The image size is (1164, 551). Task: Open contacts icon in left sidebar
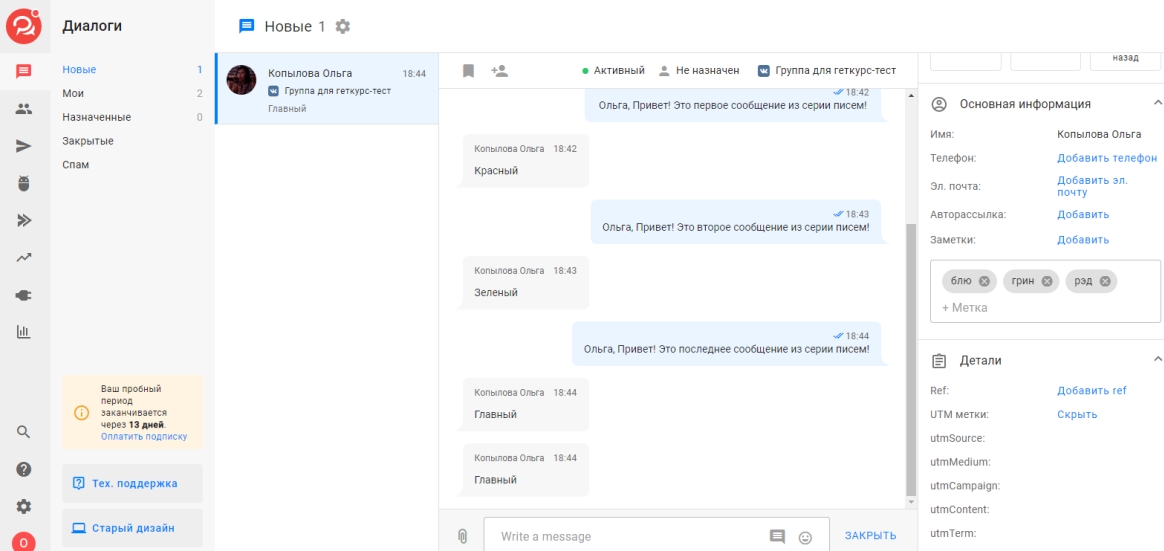[24, 109]
